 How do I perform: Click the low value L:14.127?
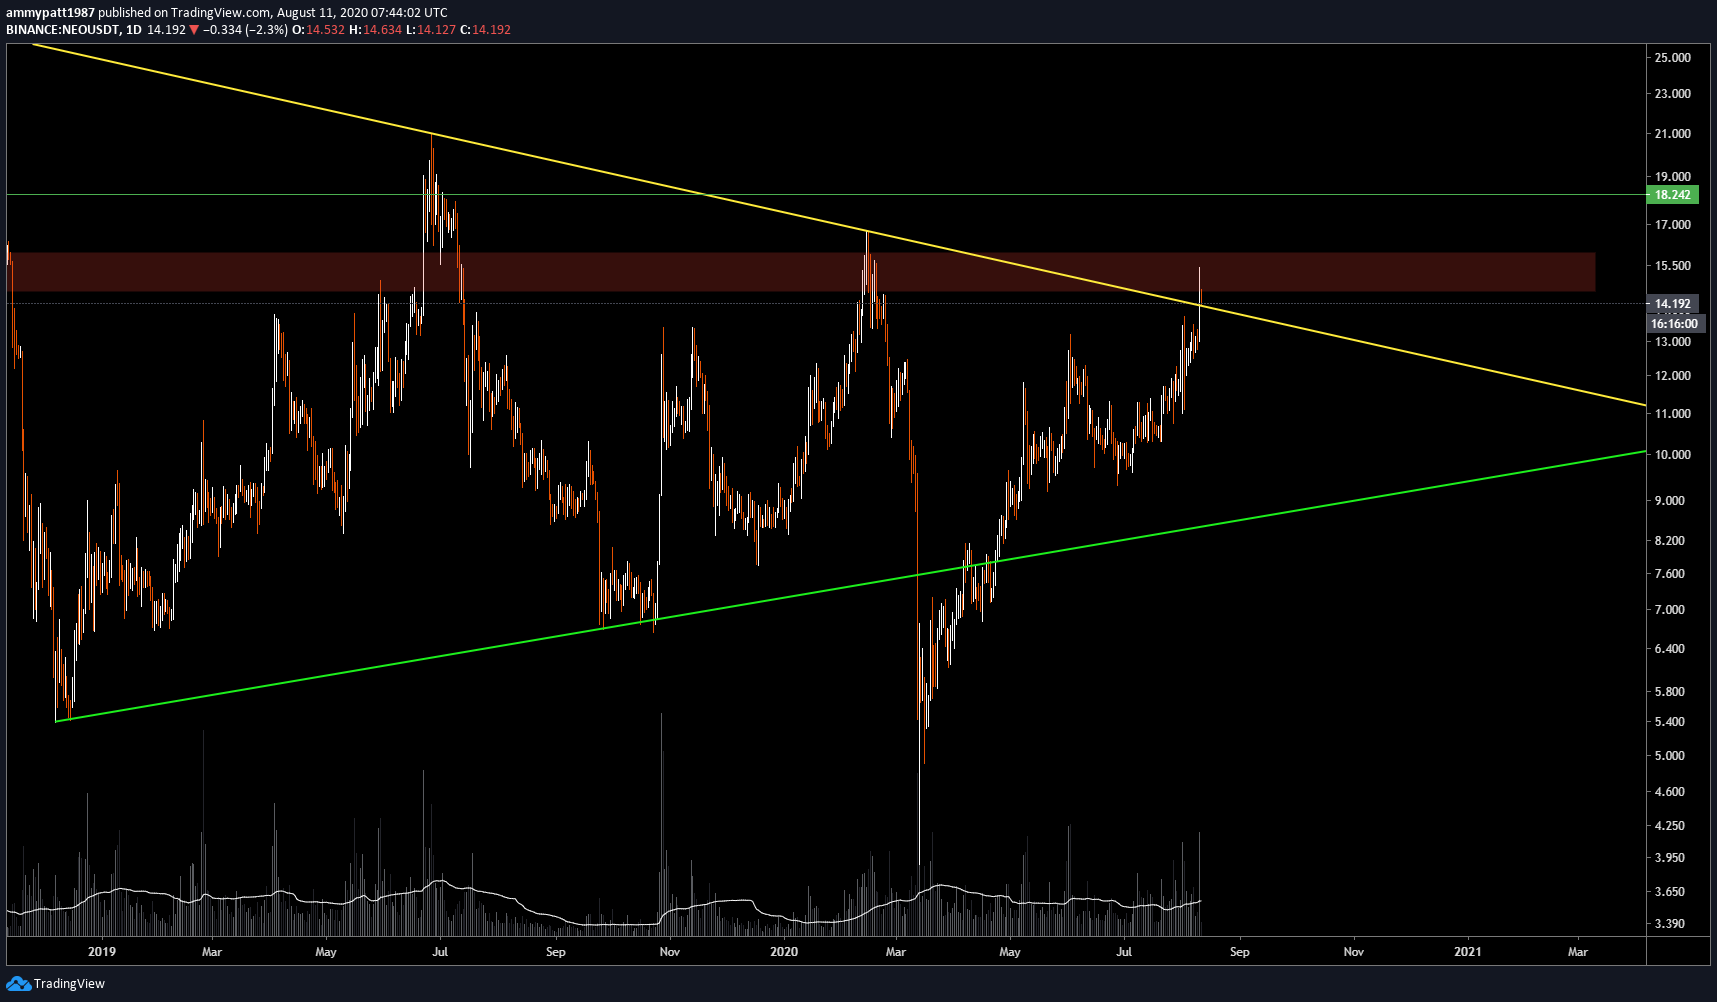(430, 30)
